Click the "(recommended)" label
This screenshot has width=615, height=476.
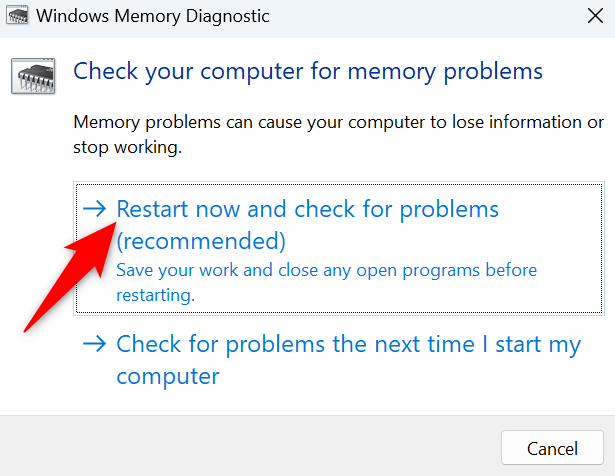(x=201, y=241)
